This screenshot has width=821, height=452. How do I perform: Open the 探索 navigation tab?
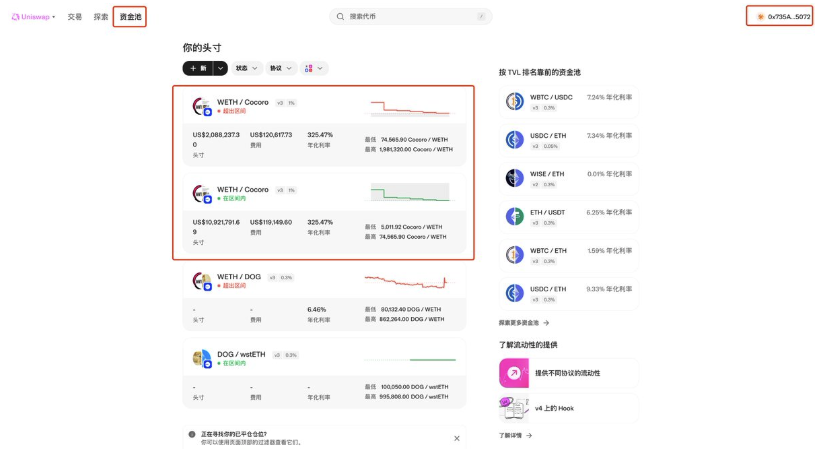pyautogui.click(x=101, y=17)
